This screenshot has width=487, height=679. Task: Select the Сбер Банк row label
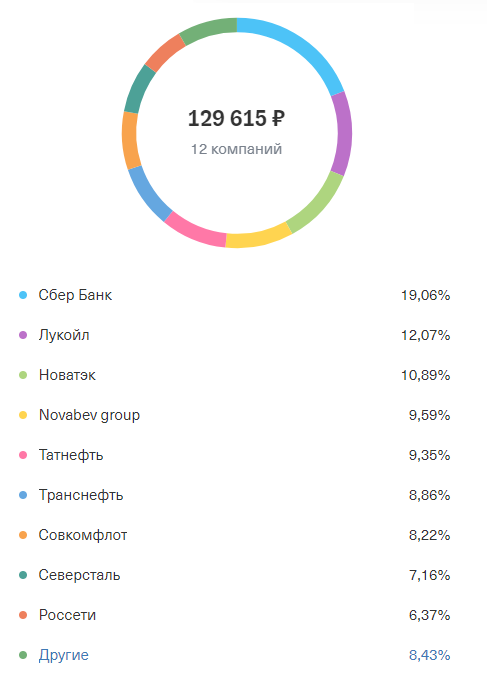tap(75, 295)
